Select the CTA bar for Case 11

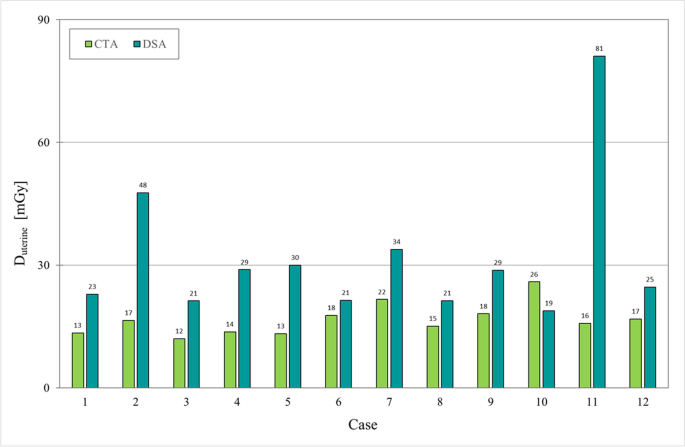585,356
